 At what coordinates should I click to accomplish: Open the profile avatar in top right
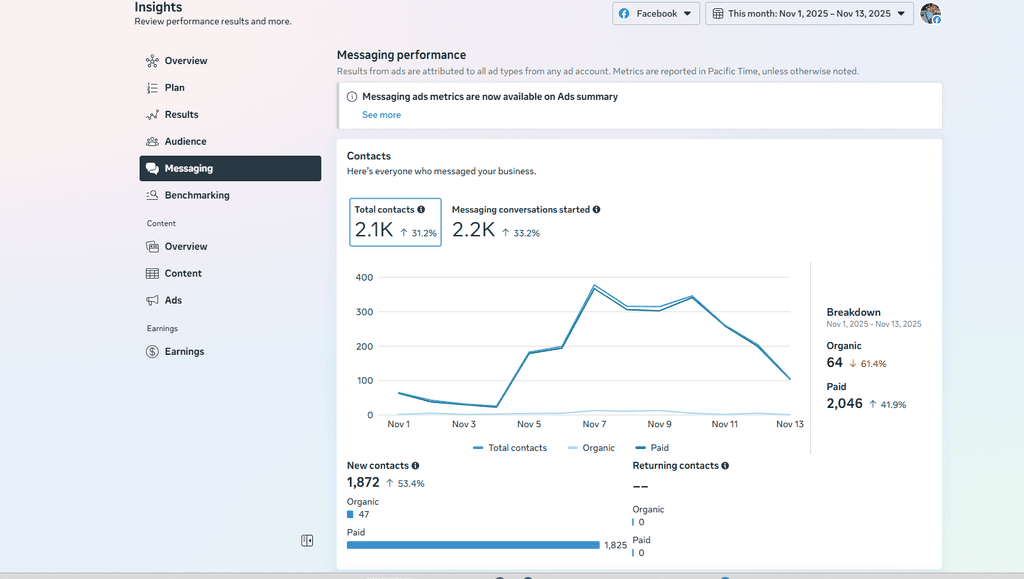click(930, 14)
